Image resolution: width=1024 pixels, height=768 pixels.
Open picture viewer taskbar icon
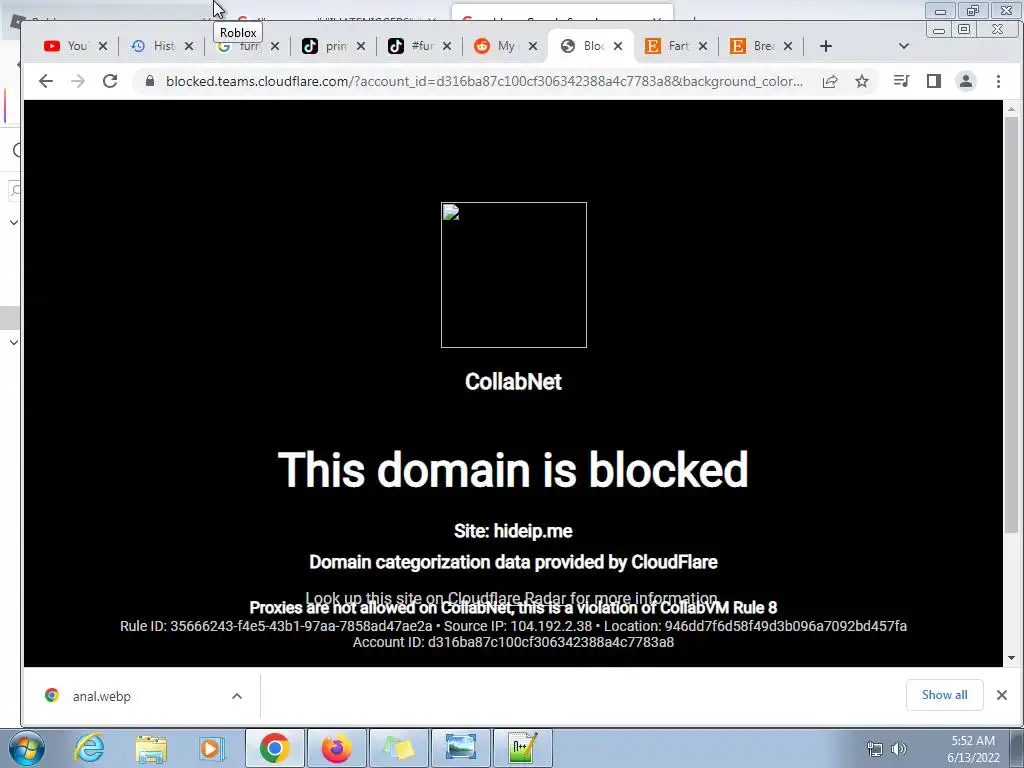460,748
